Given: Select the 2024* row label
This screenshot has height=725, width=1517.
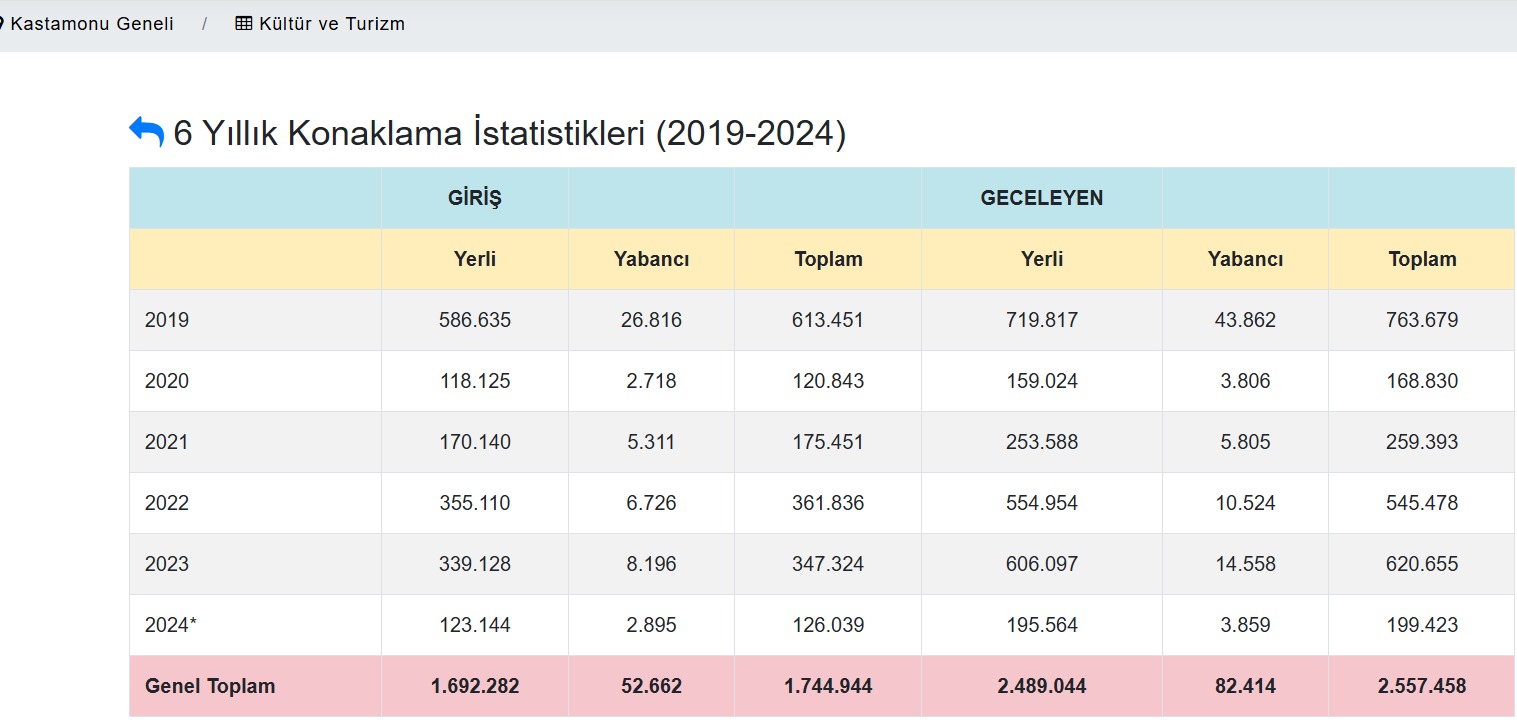Looking at the screenshot, I should point(171,625).
